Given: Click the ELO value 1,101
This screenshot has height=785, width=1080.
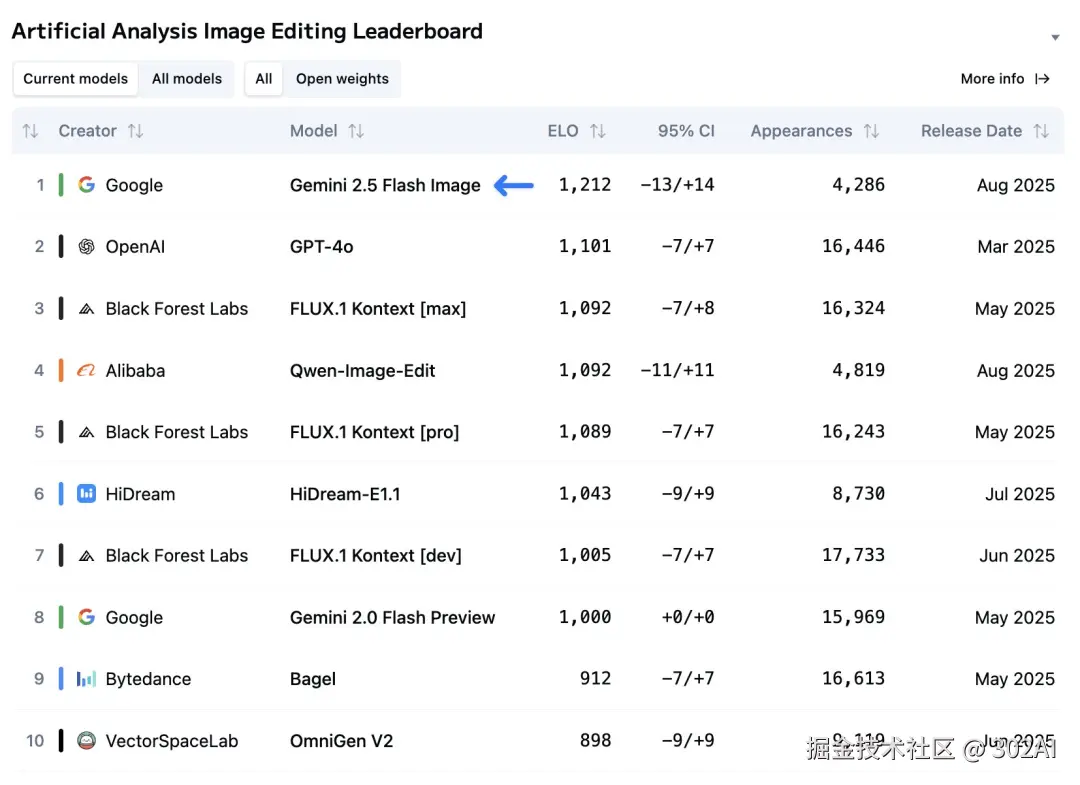Looking at the screenshot, I should 585,246.
